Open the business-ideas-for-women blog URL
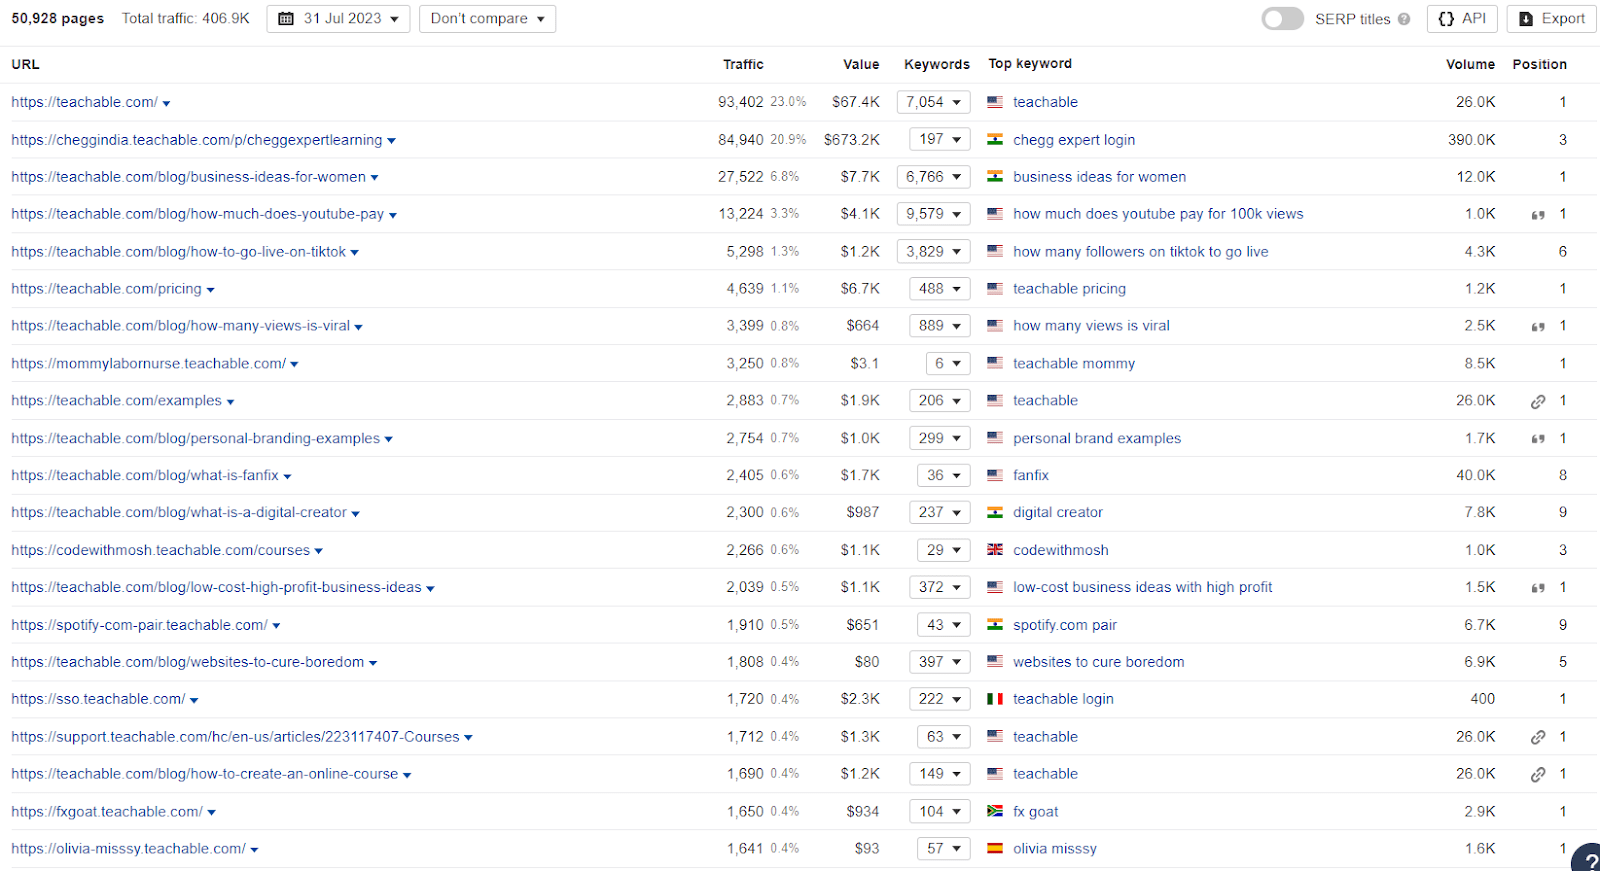The image size is (1600, 871). pos(188,177)
